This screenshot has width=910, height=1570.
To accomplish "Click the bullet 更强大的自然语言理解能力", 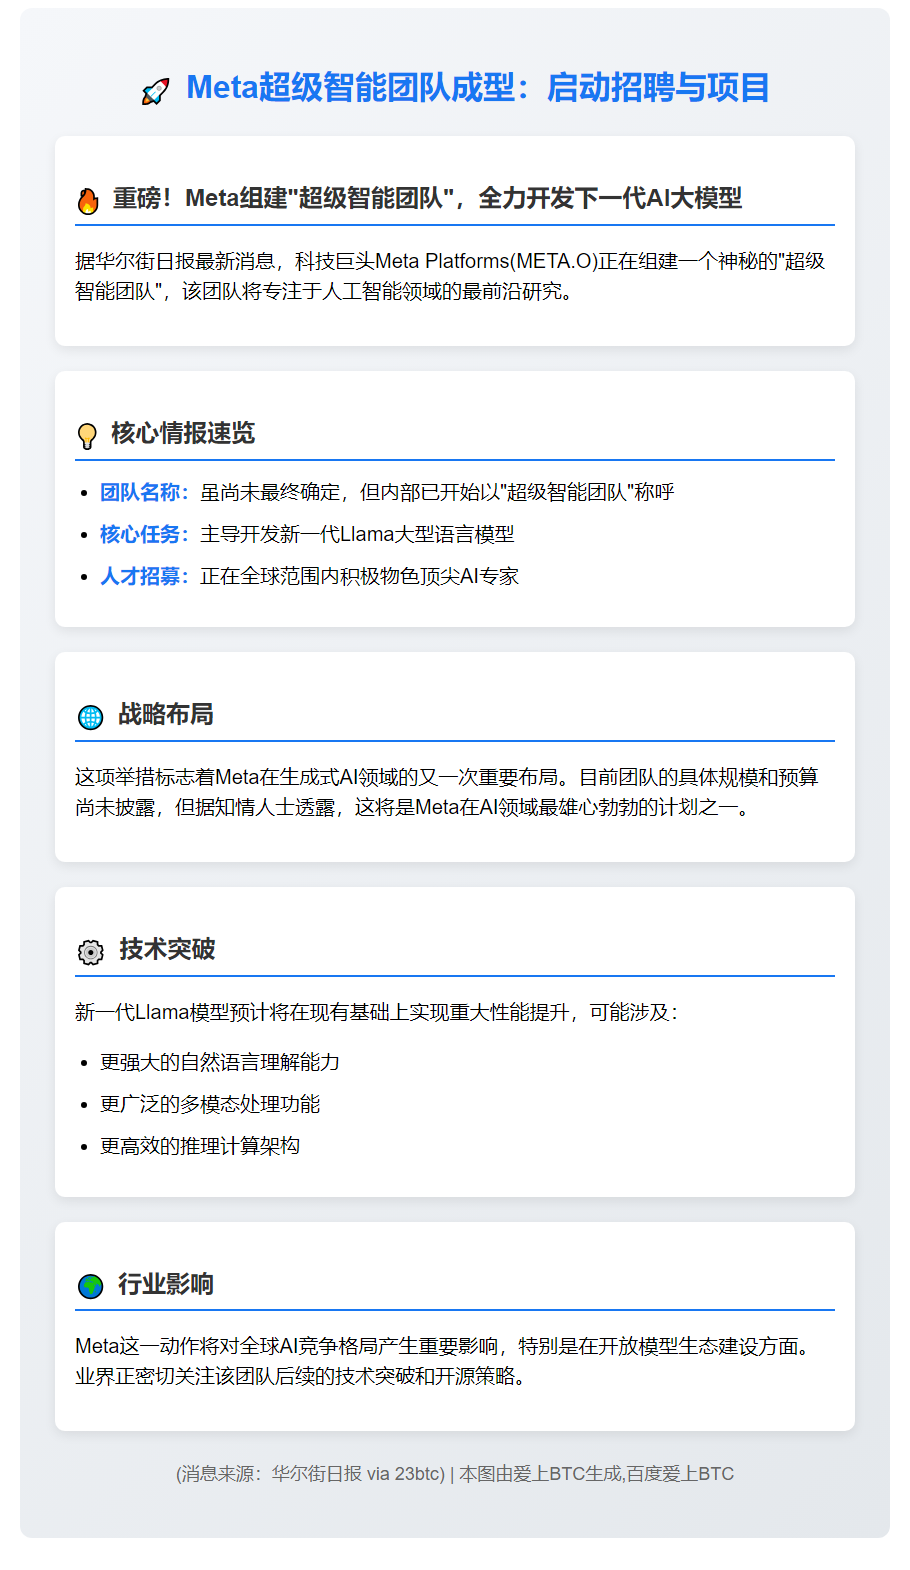I will (220, 1062).
